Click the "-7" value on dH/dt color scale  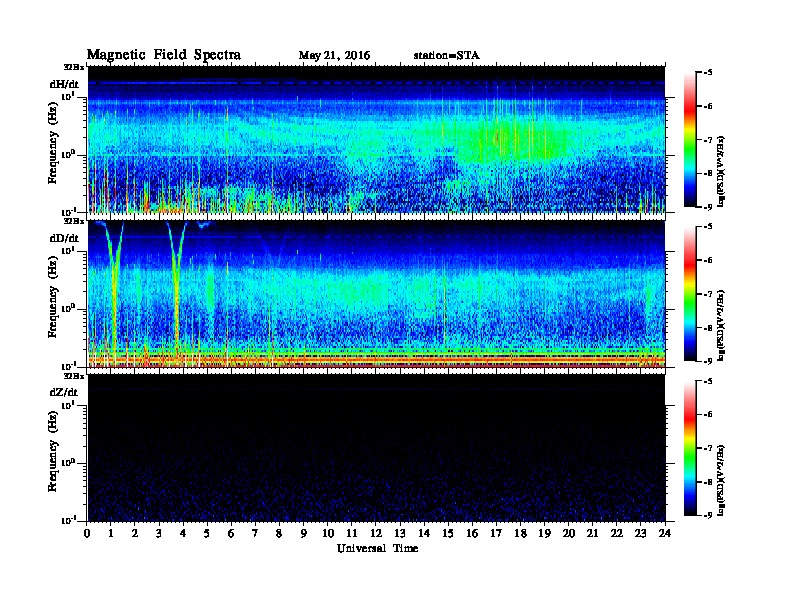click(708, 140)
